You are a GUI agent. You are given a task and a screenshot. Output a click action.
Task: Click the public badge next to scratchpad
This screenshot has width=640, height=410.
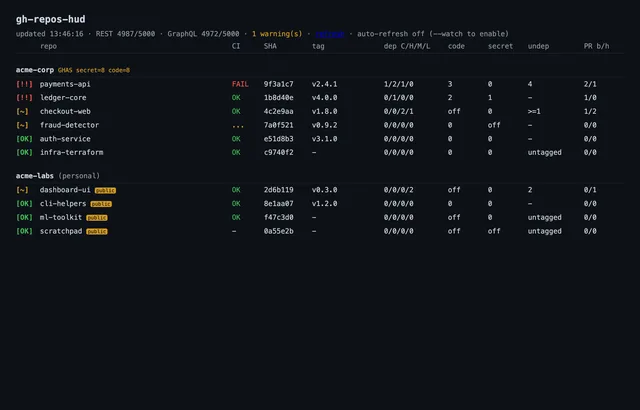coord(97,232)
